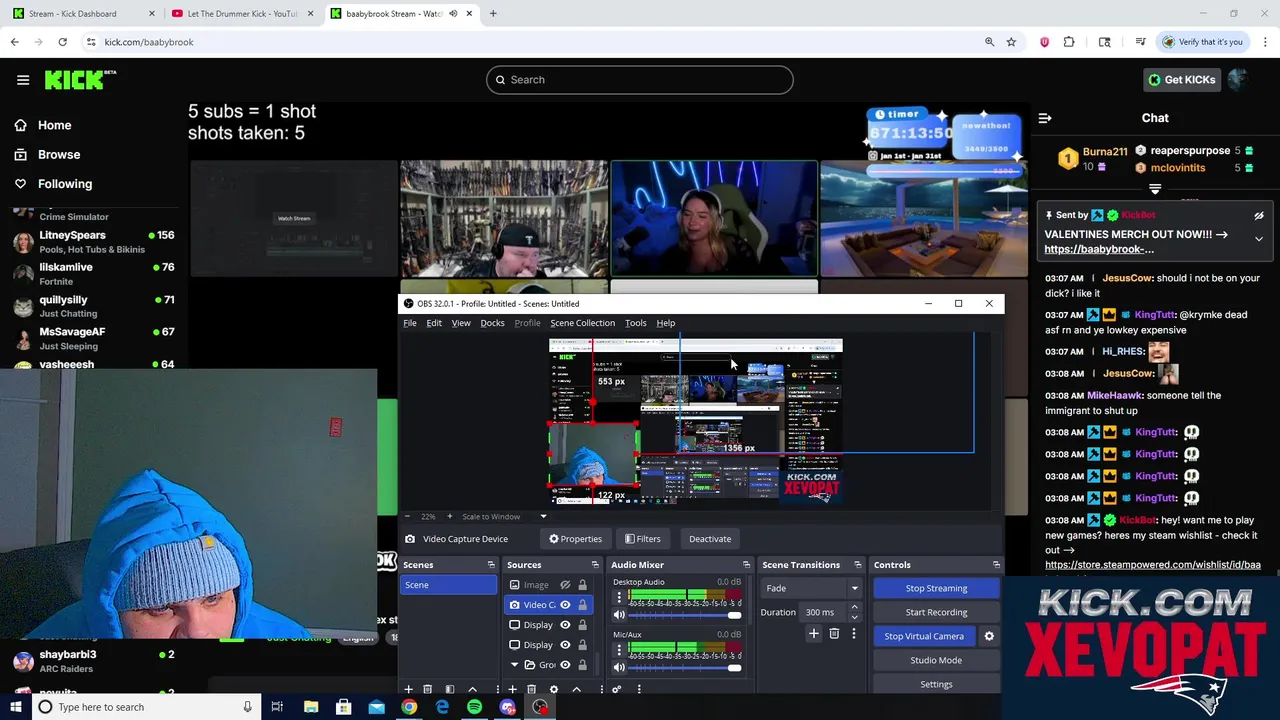
Task: Open source properties gear in Sources toolbar
Action: pyautogui.click(x=553, y=689)
